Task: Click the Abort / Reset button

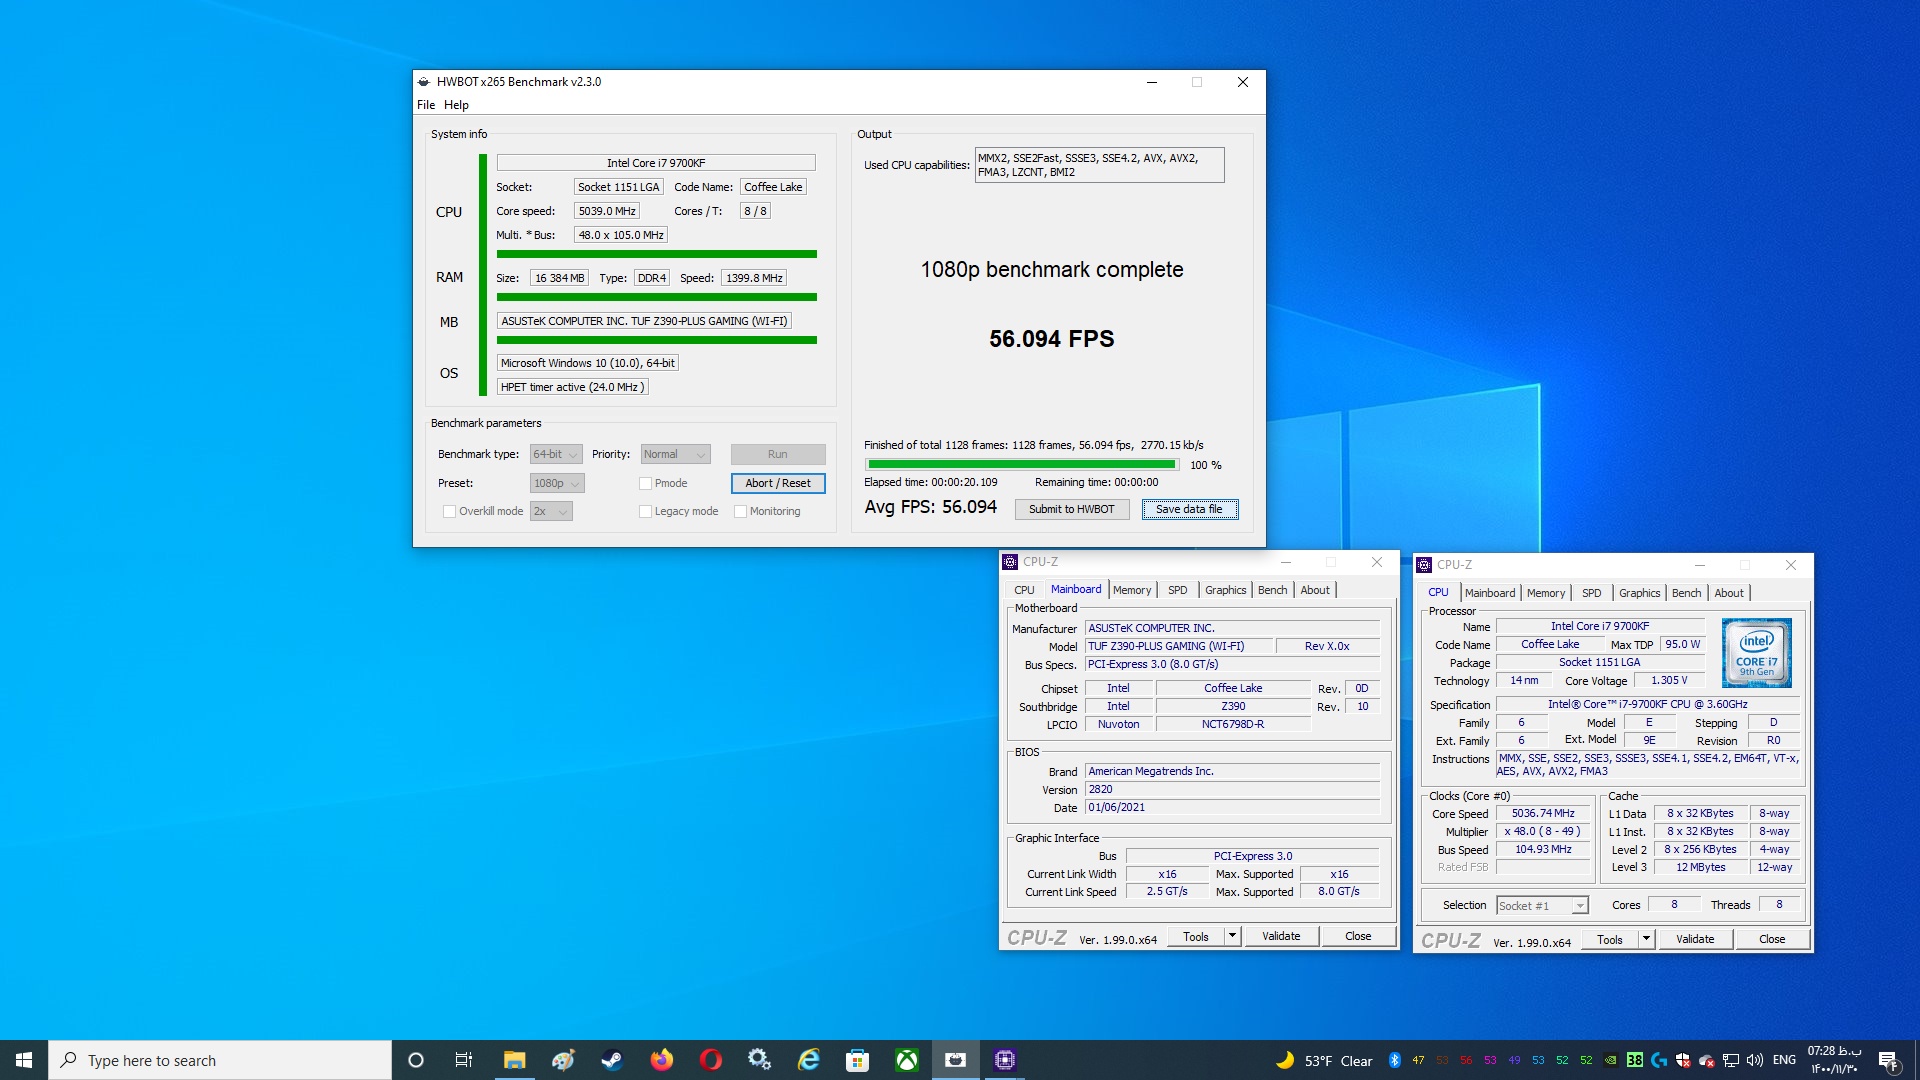Action: 778,483
